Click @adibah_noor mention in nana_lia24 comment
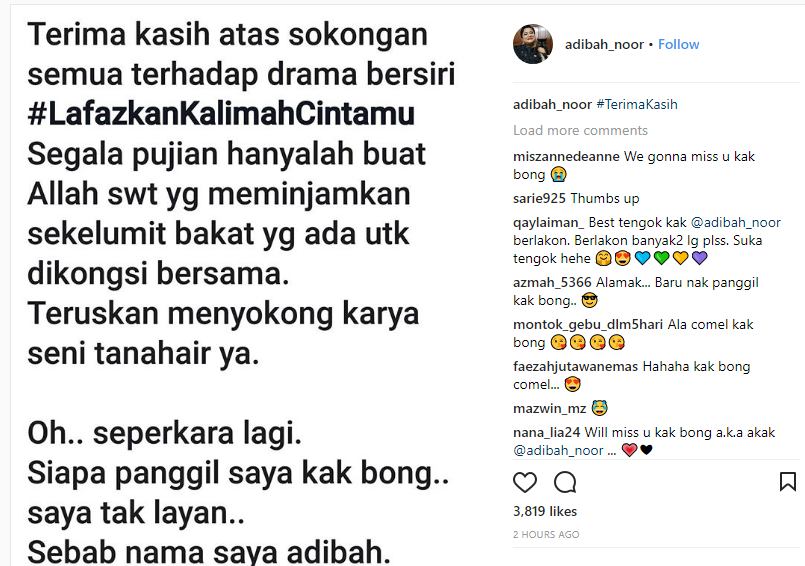The height and width of the screenshot is (566, 805). click(x=558, y=451)
